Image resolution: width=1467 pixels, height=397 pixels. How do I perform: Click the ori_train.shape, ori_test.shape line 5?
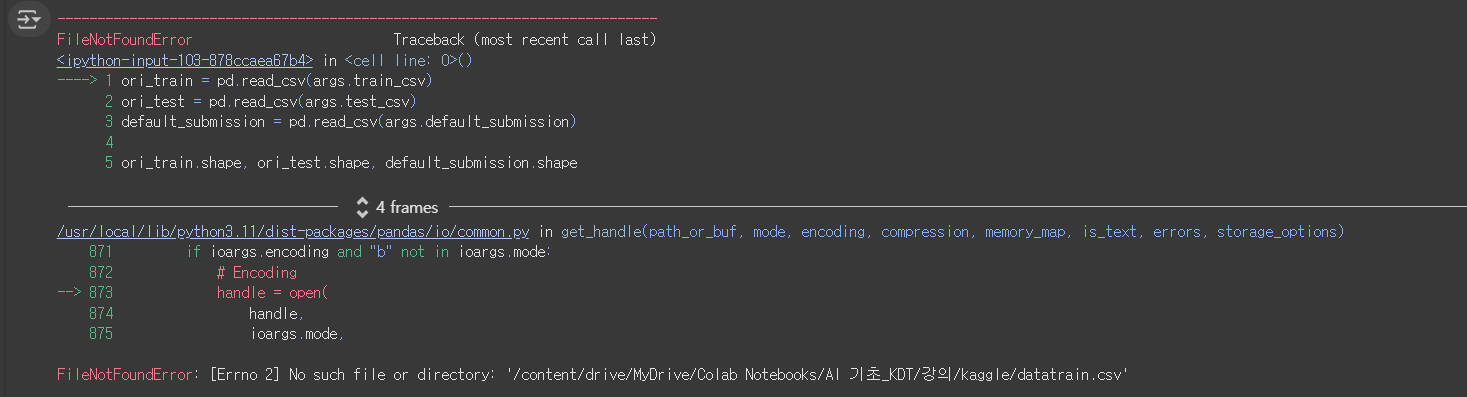coord(349,162)
